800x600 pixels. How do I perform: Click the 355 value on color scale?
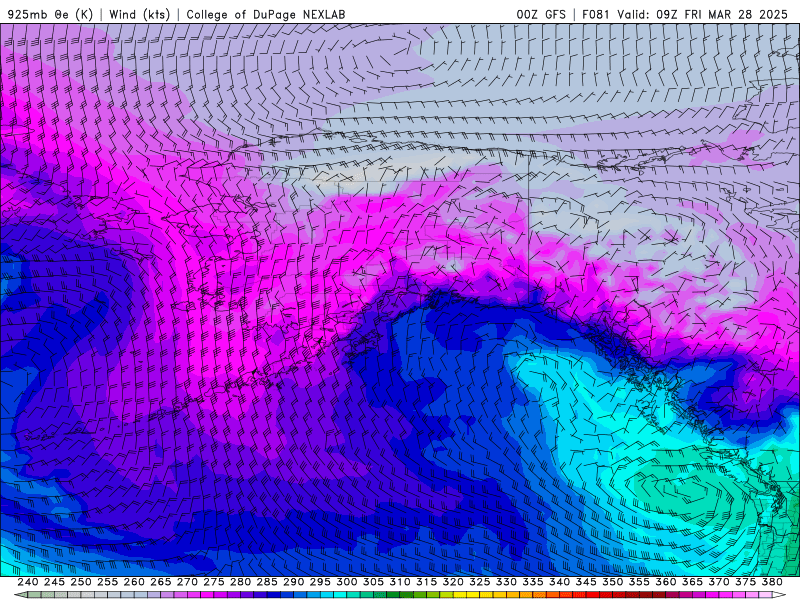(x=639, y=582)
